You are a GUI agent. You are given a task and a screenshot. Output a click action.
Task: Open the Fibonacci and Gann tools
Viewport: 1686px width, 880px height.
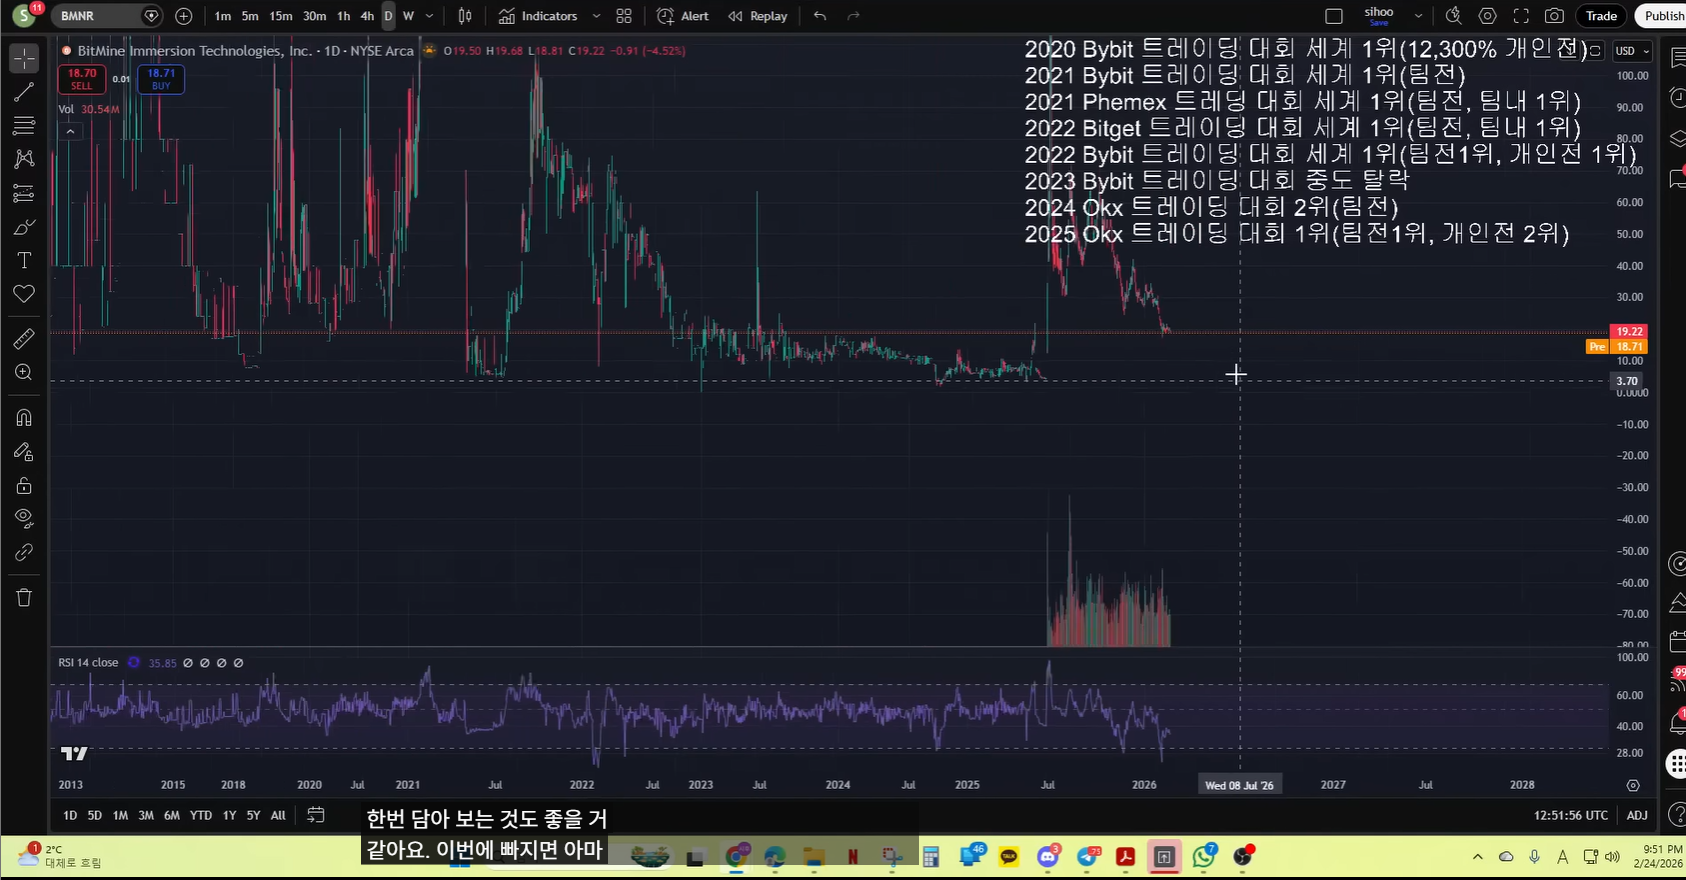[x=24, y=125]
